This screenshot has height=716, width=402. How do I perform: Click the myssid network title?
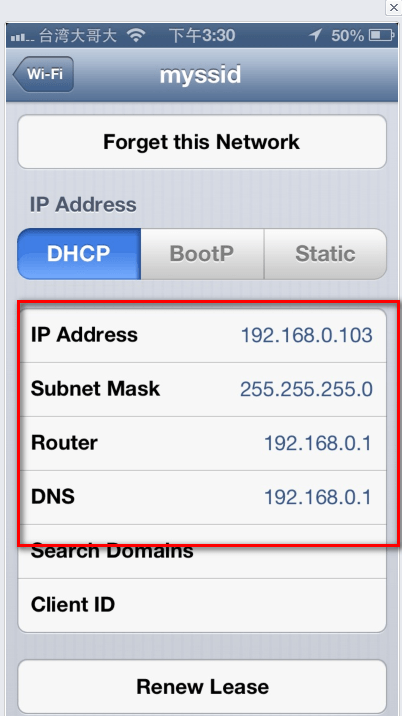pyautogui.click(x=200, y=74)
